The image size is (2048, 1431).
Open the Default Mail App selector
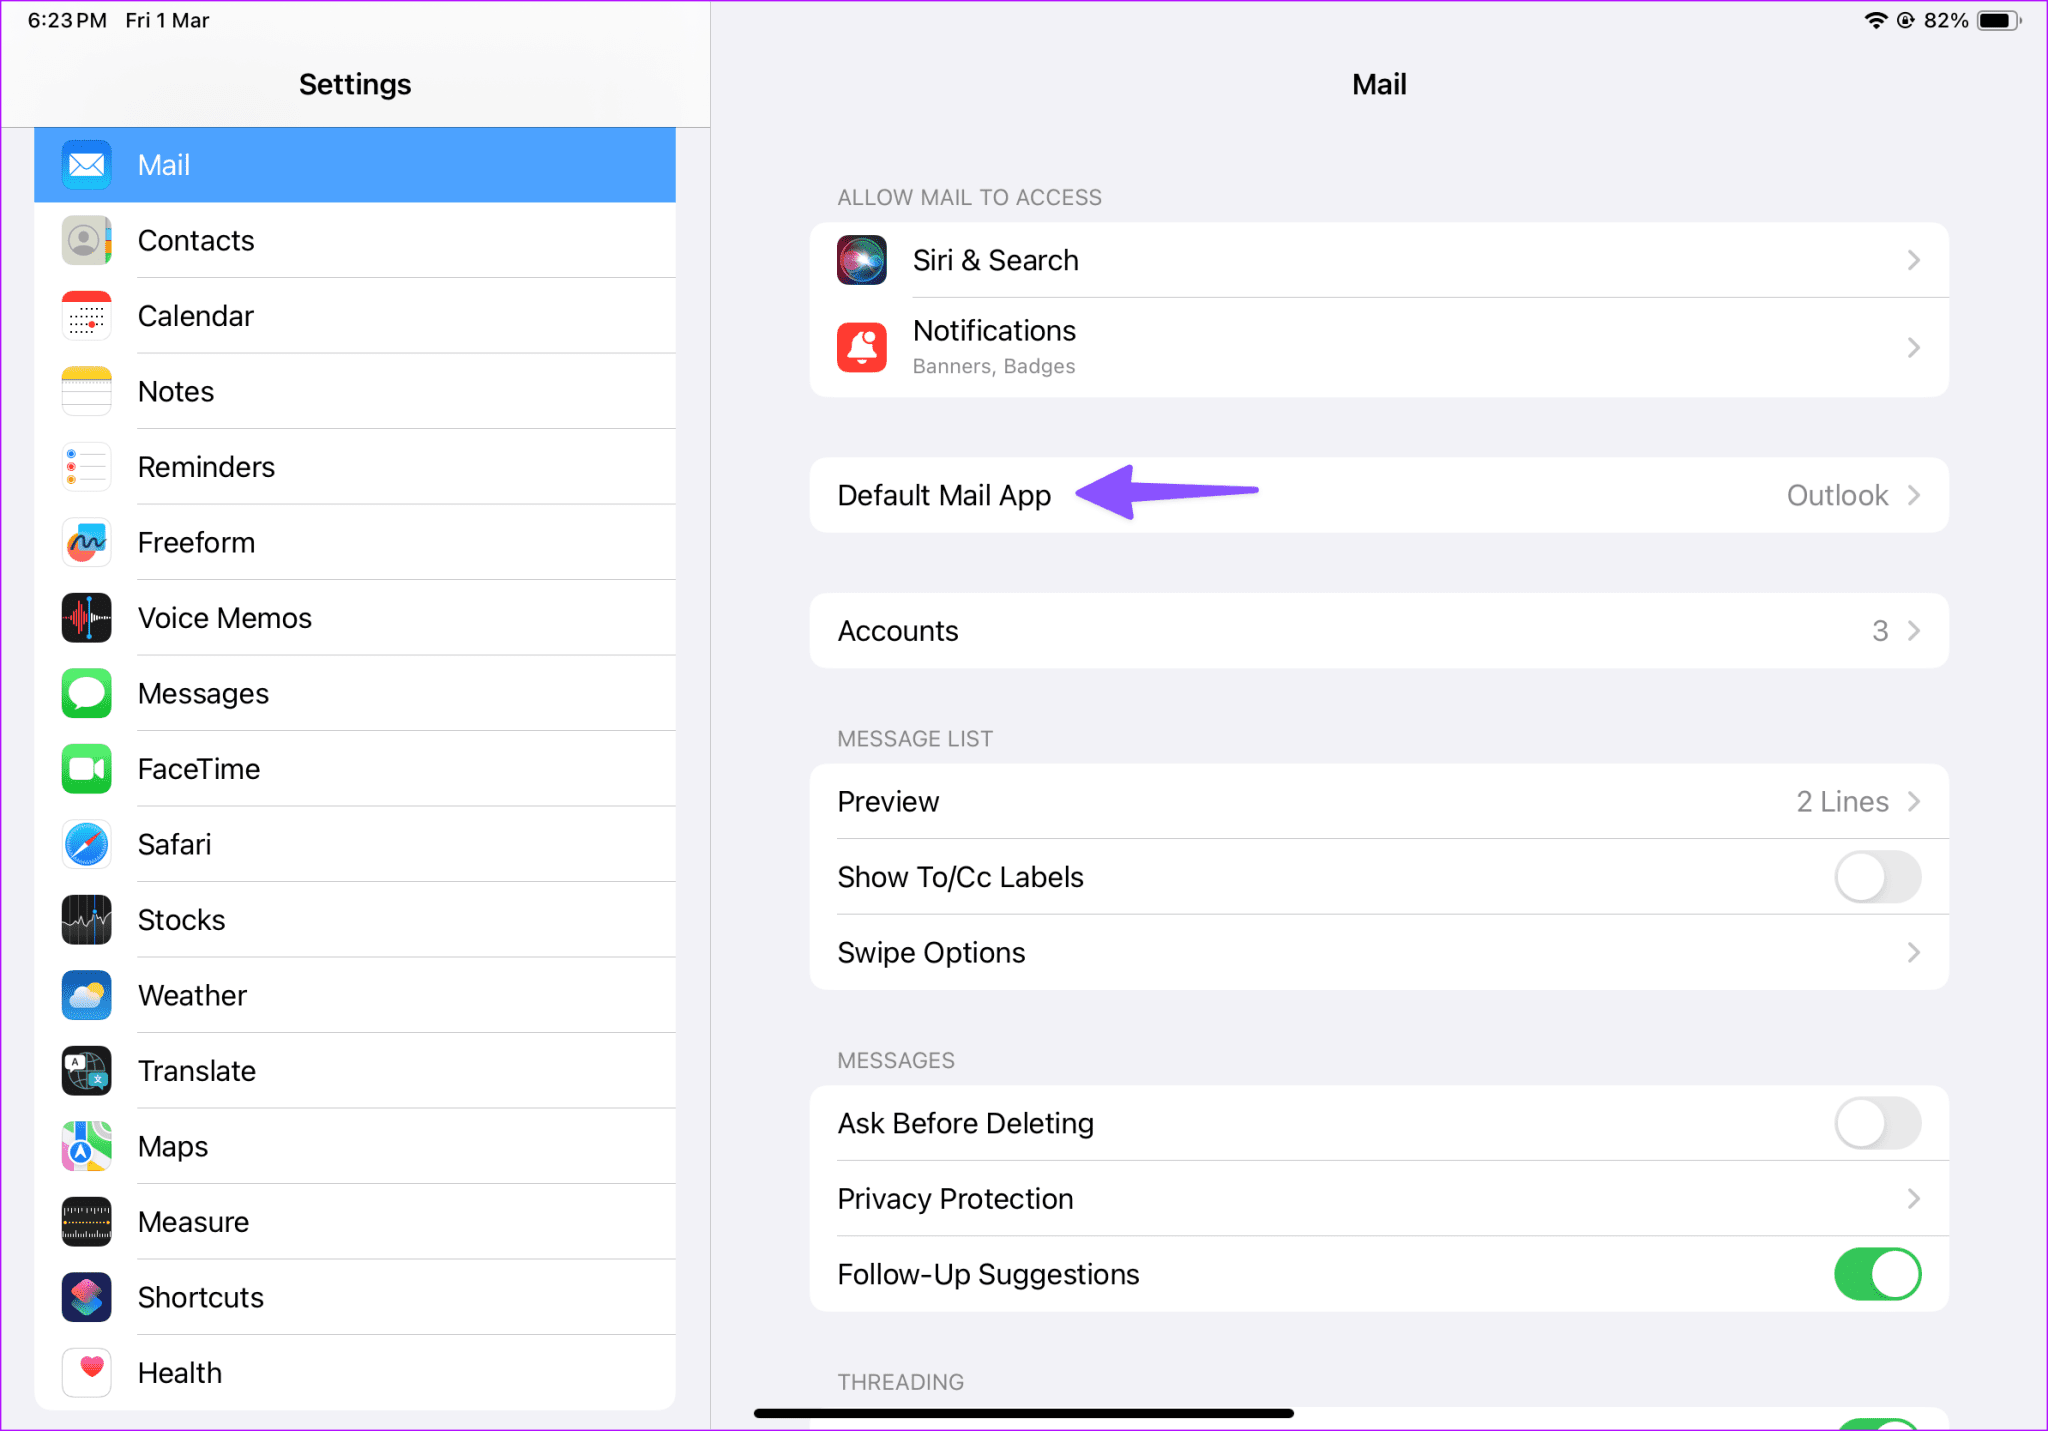[1379, 494]
